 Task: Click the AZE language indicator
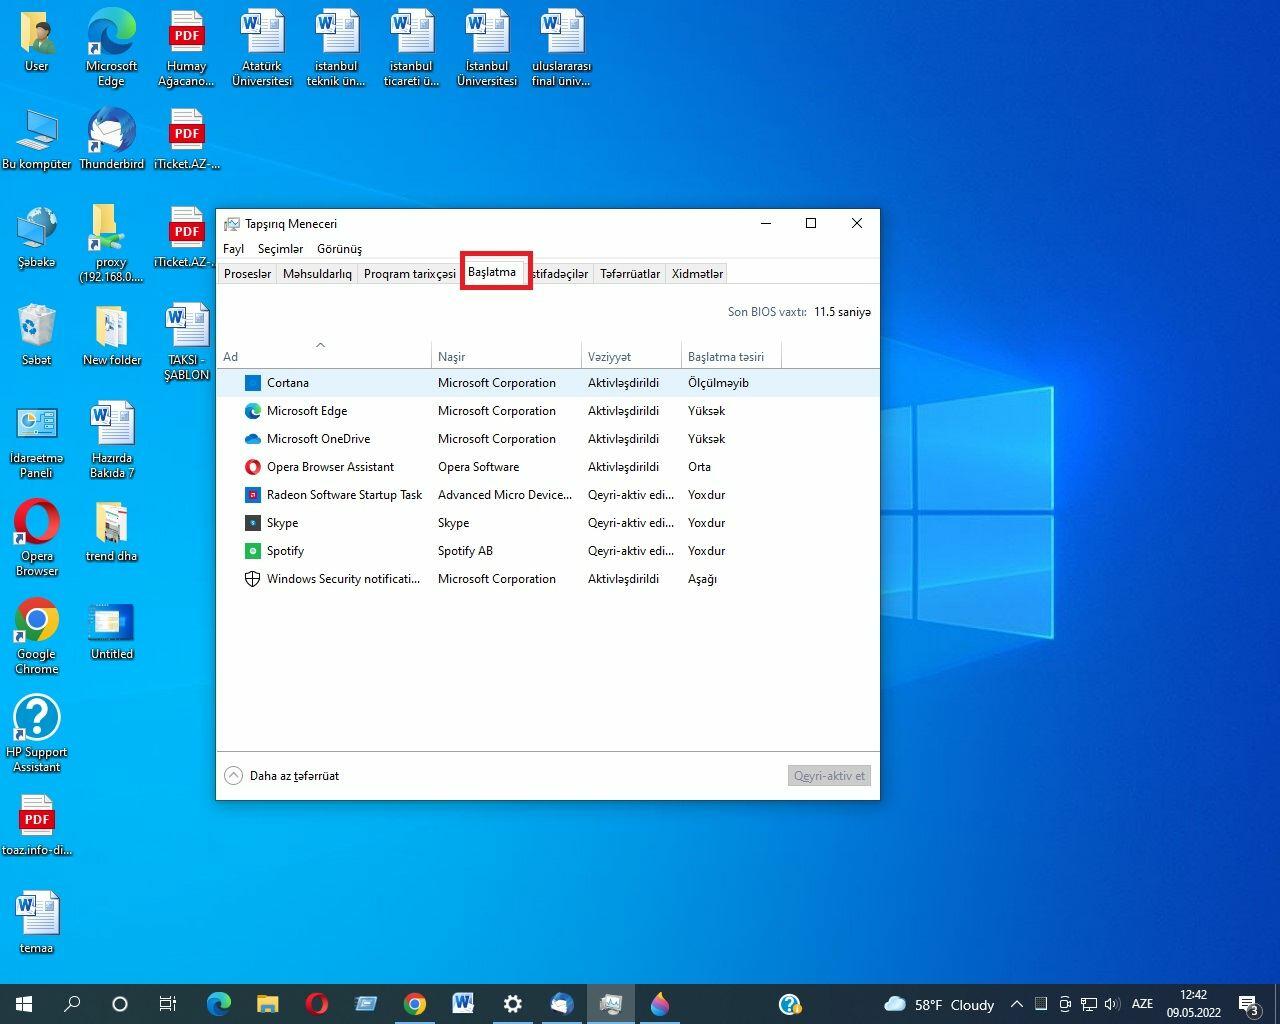pyautogui.click(x=1142, y=1004)
